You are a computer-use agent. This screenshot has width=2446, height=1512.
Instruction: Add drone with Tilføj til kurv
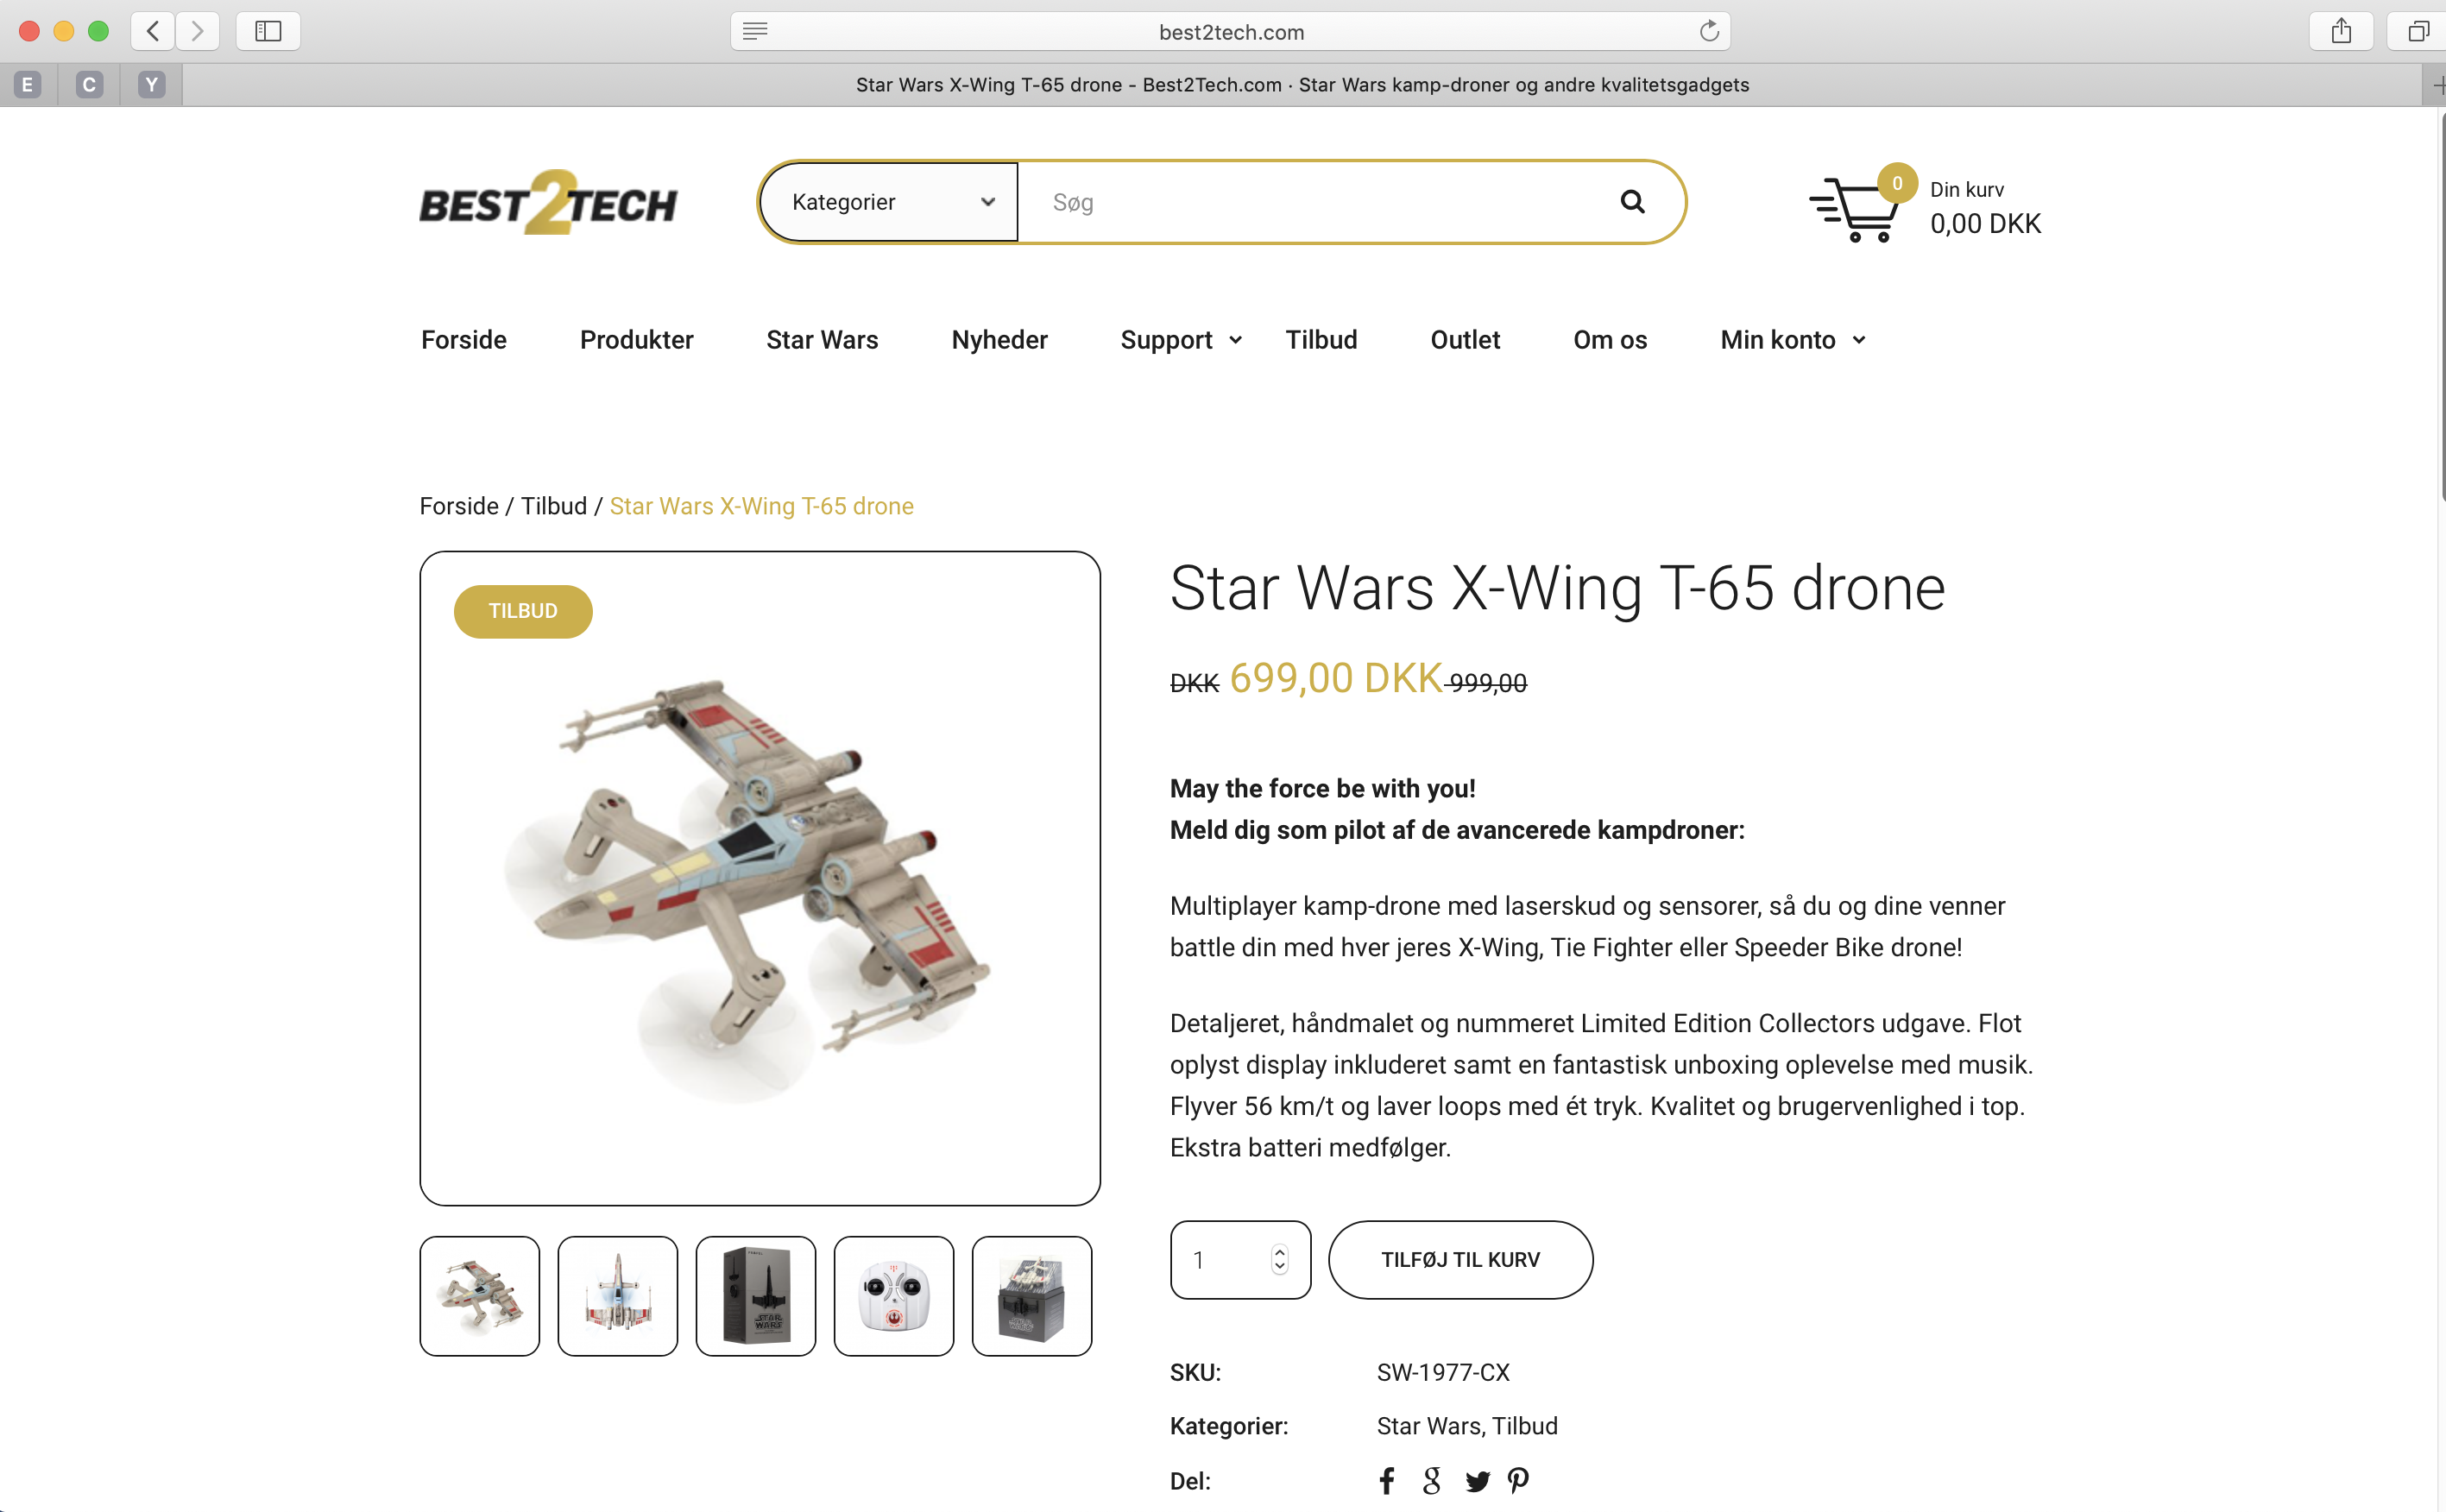click(1460, 1260)
